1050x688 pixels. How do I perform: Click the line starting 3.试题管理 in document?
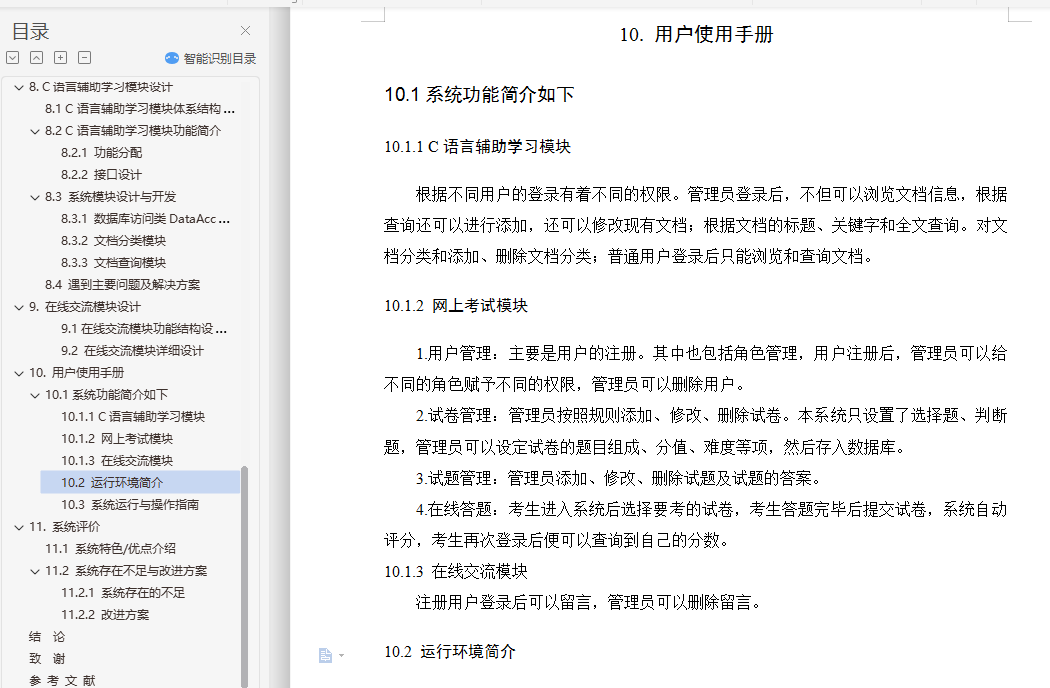click(618, 478)
